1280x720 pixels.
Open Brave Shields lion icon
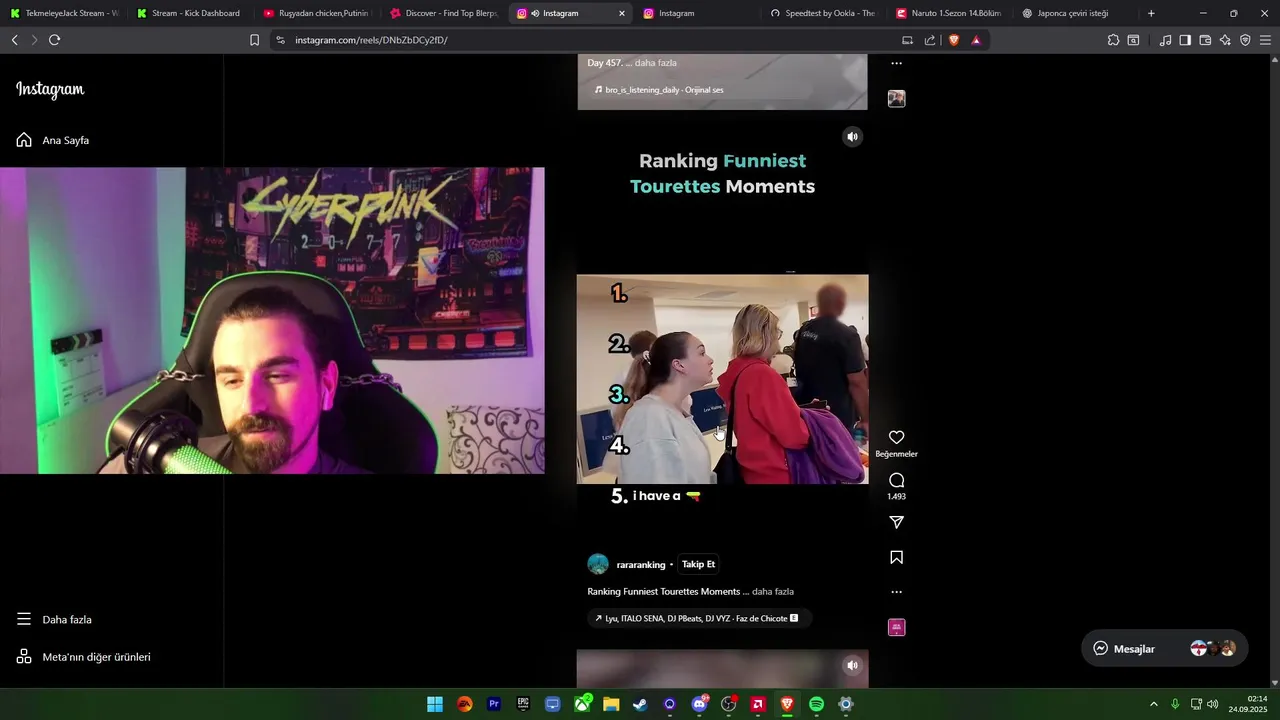click(x=954, y=40)
